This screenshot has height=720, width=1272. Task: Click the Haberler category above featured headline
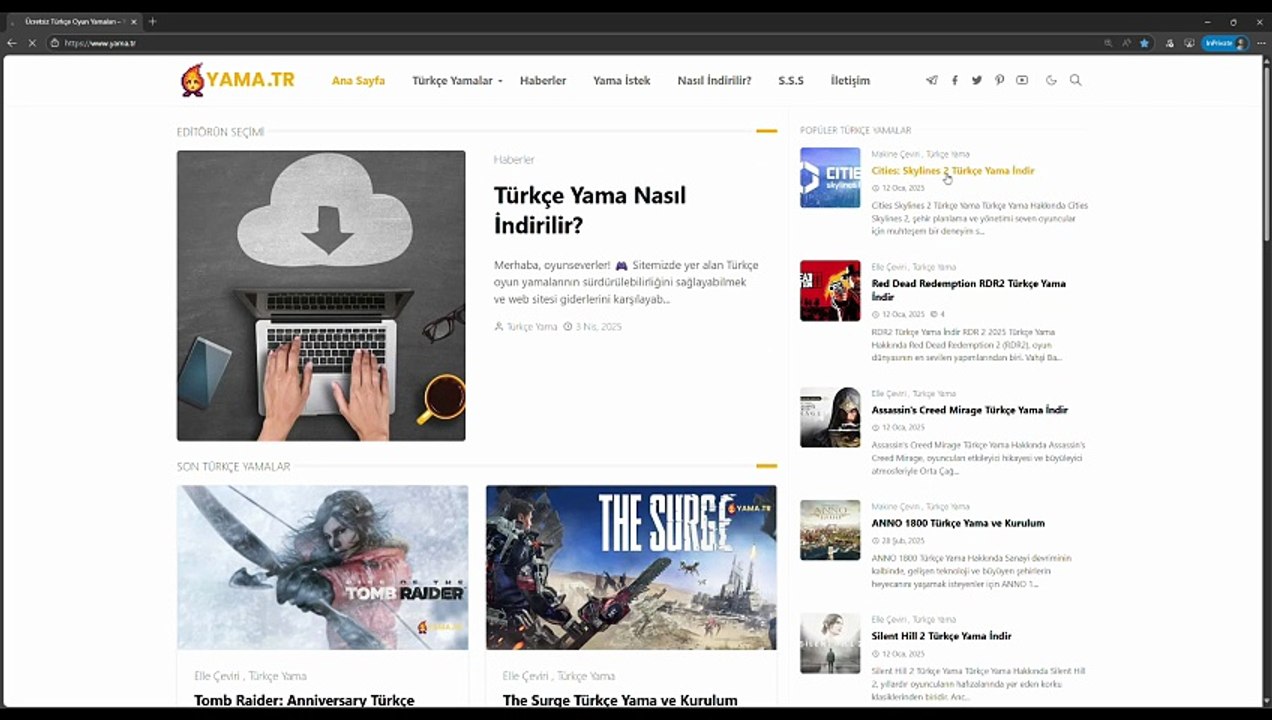[x=514, y=159]
